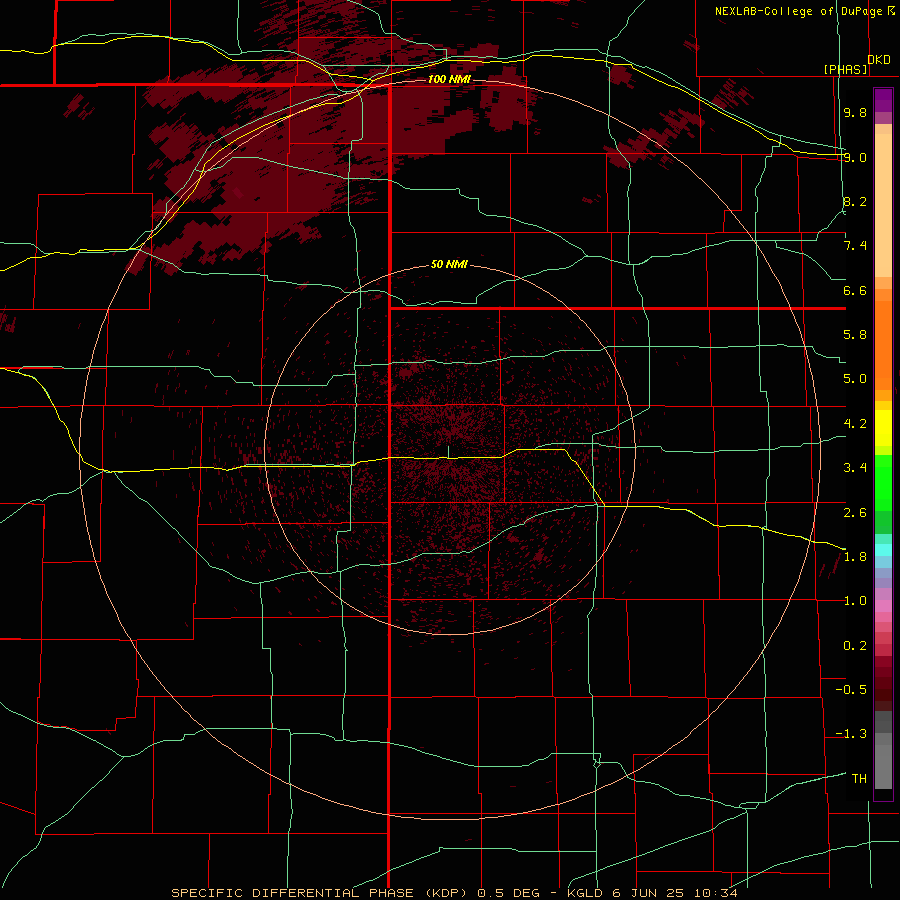Click the pink band of the color bar
This screenshot has height=900, width=900.
883,606
